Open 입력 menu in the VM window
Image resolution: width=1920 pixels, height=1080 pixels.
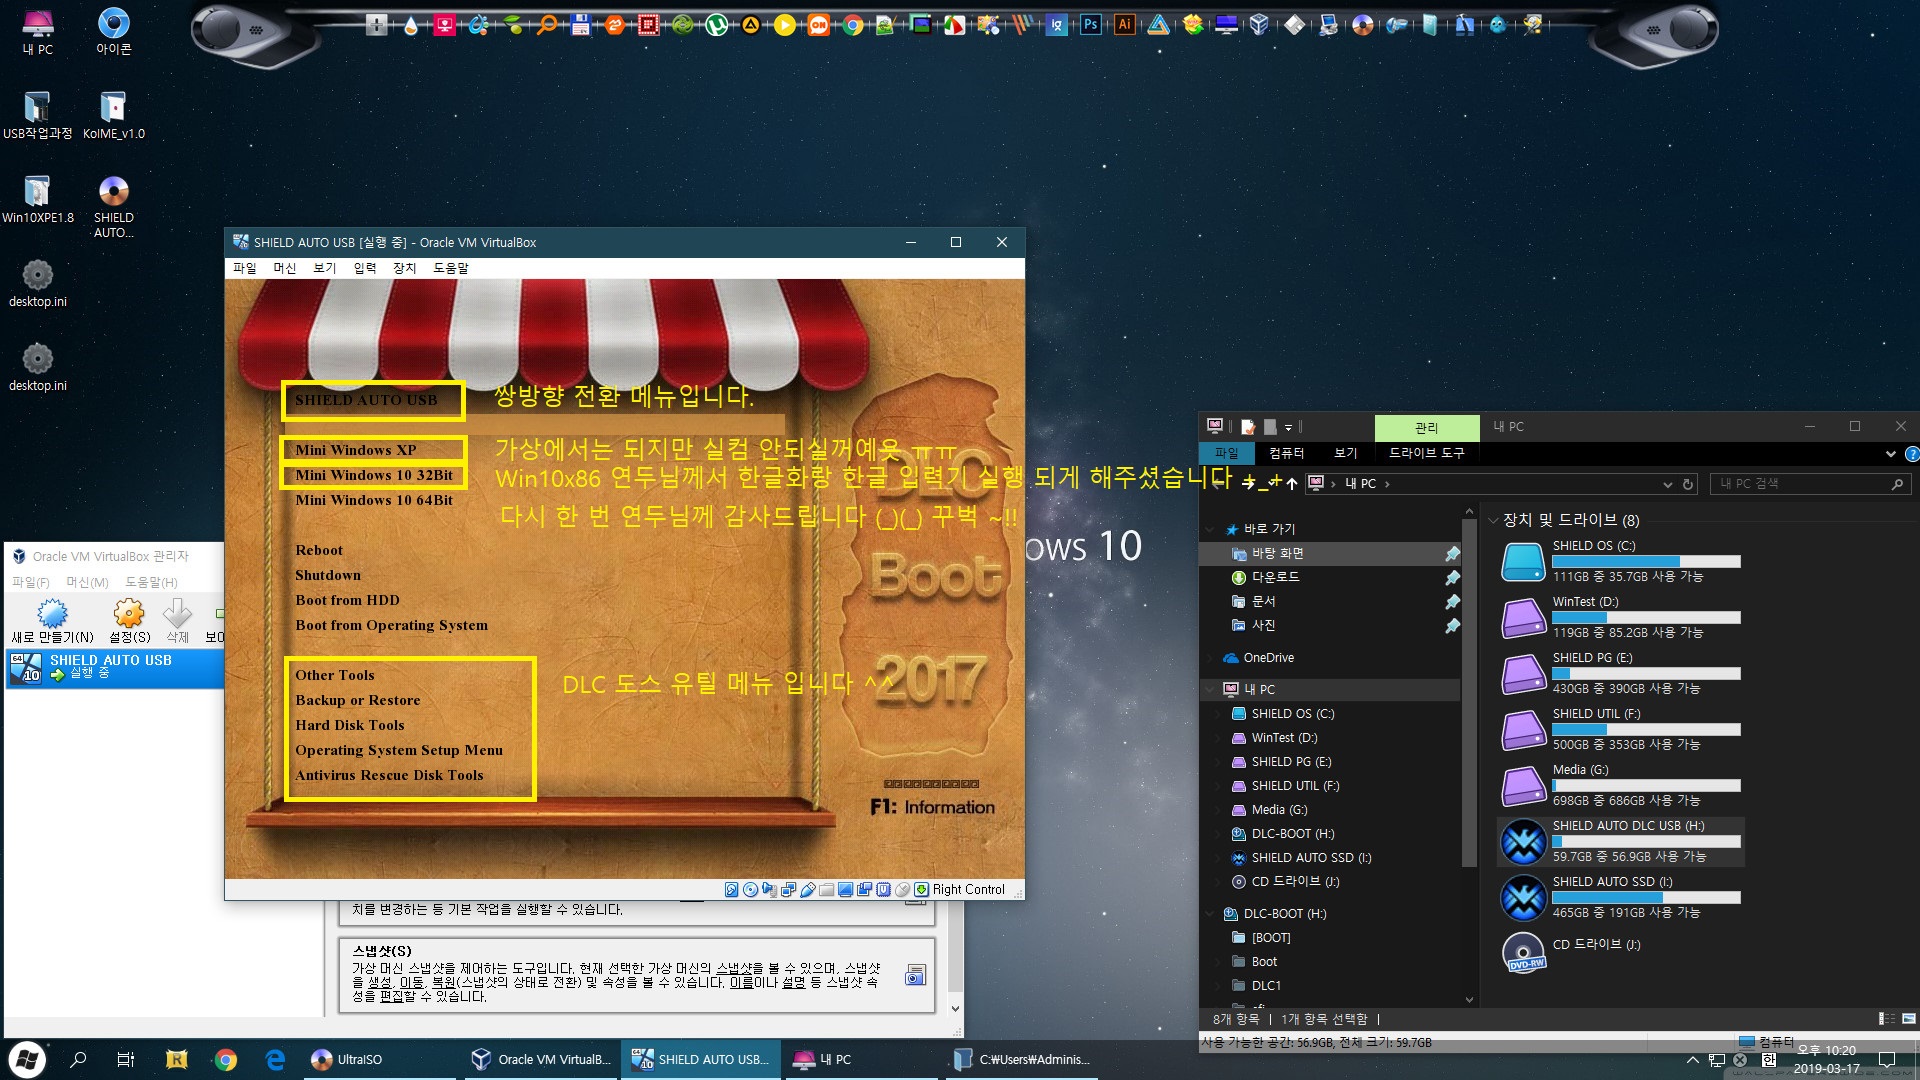coord(365,268)
